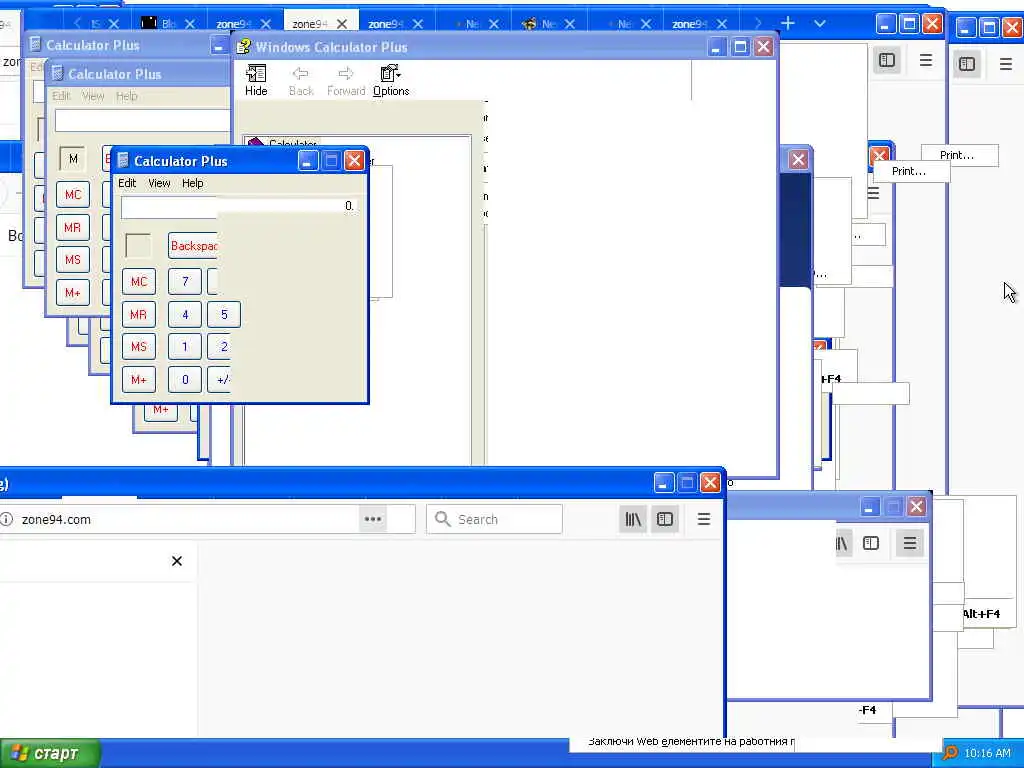The width and height of the screenshot is (1024, 768).
Task: Click the 0 key on the front calculator
Action: tap(185, 379)
